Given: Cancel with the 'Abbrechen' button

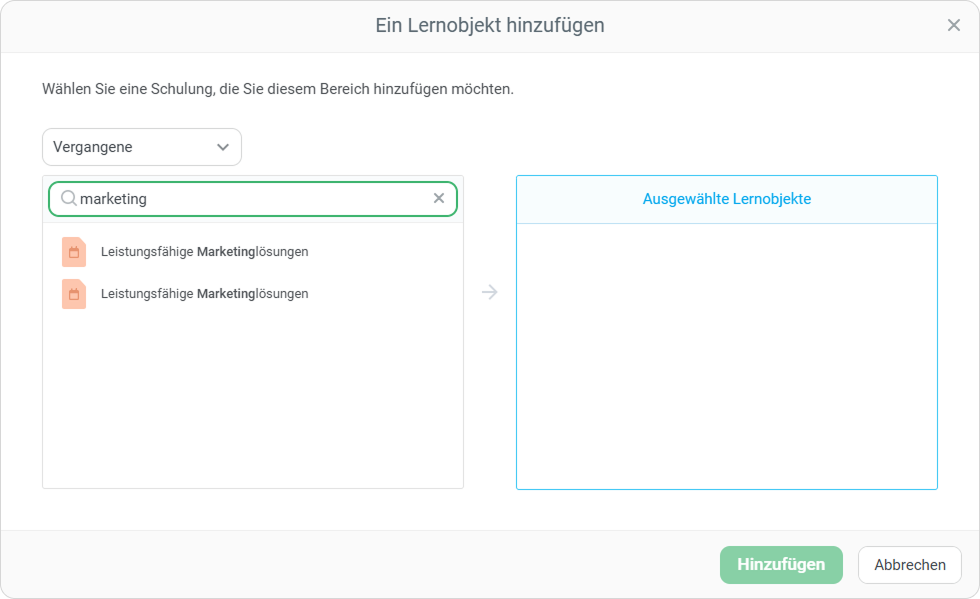Looking at the screenshot, I should click(x=909, y=565).
